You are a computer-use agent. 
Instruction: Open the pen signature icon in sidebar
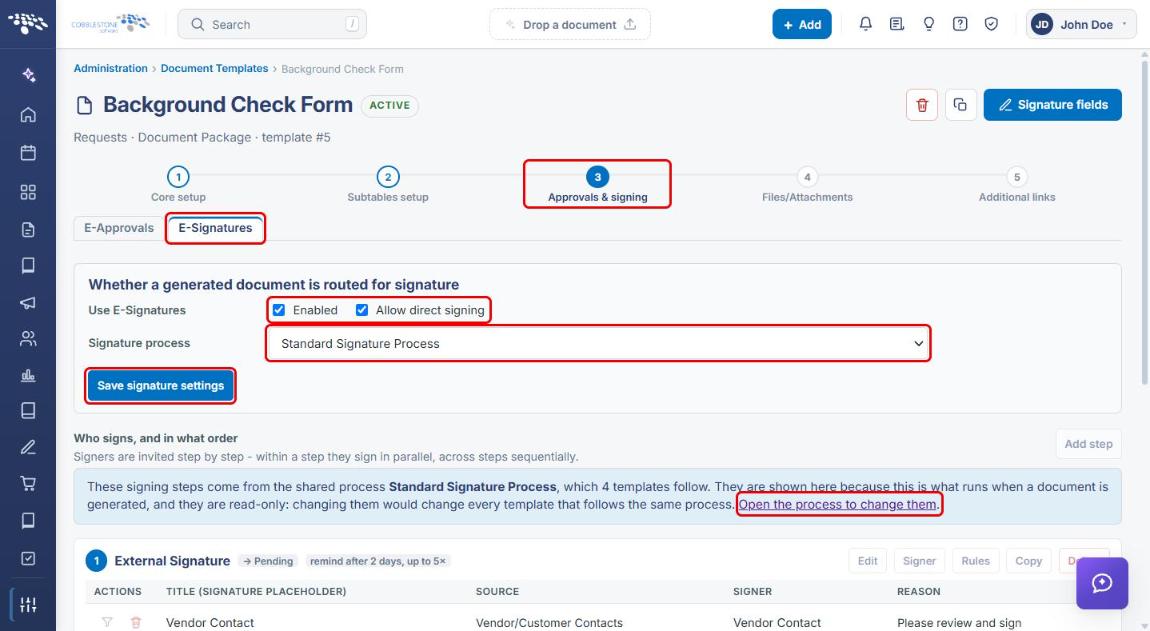[28, 447]
